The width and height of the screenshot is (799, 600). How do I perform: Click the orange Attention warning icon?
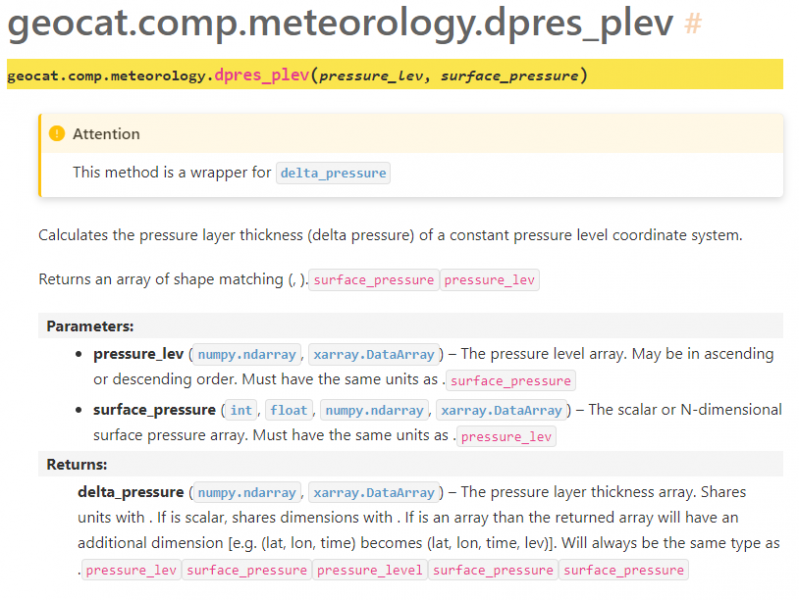[x=56, y=134]
